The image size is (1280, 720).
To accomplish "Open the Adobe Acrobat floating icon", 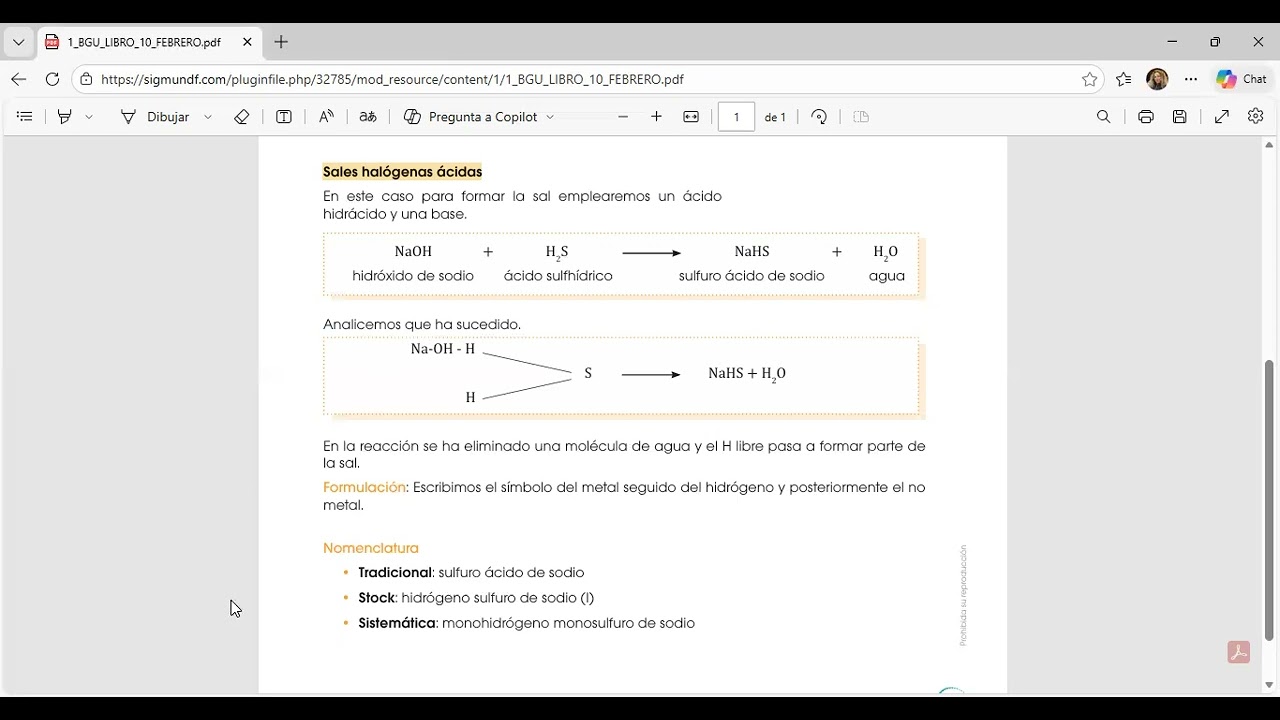I will (1239, 653).
